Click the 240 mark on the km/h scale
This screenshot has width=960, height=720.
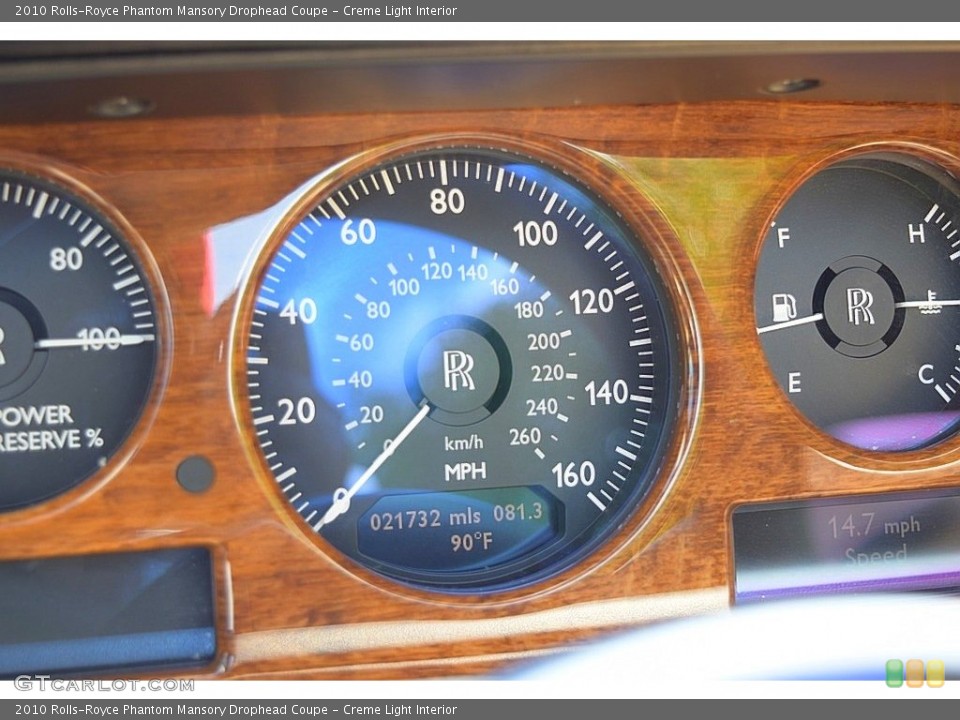click(x=542, y=407)
